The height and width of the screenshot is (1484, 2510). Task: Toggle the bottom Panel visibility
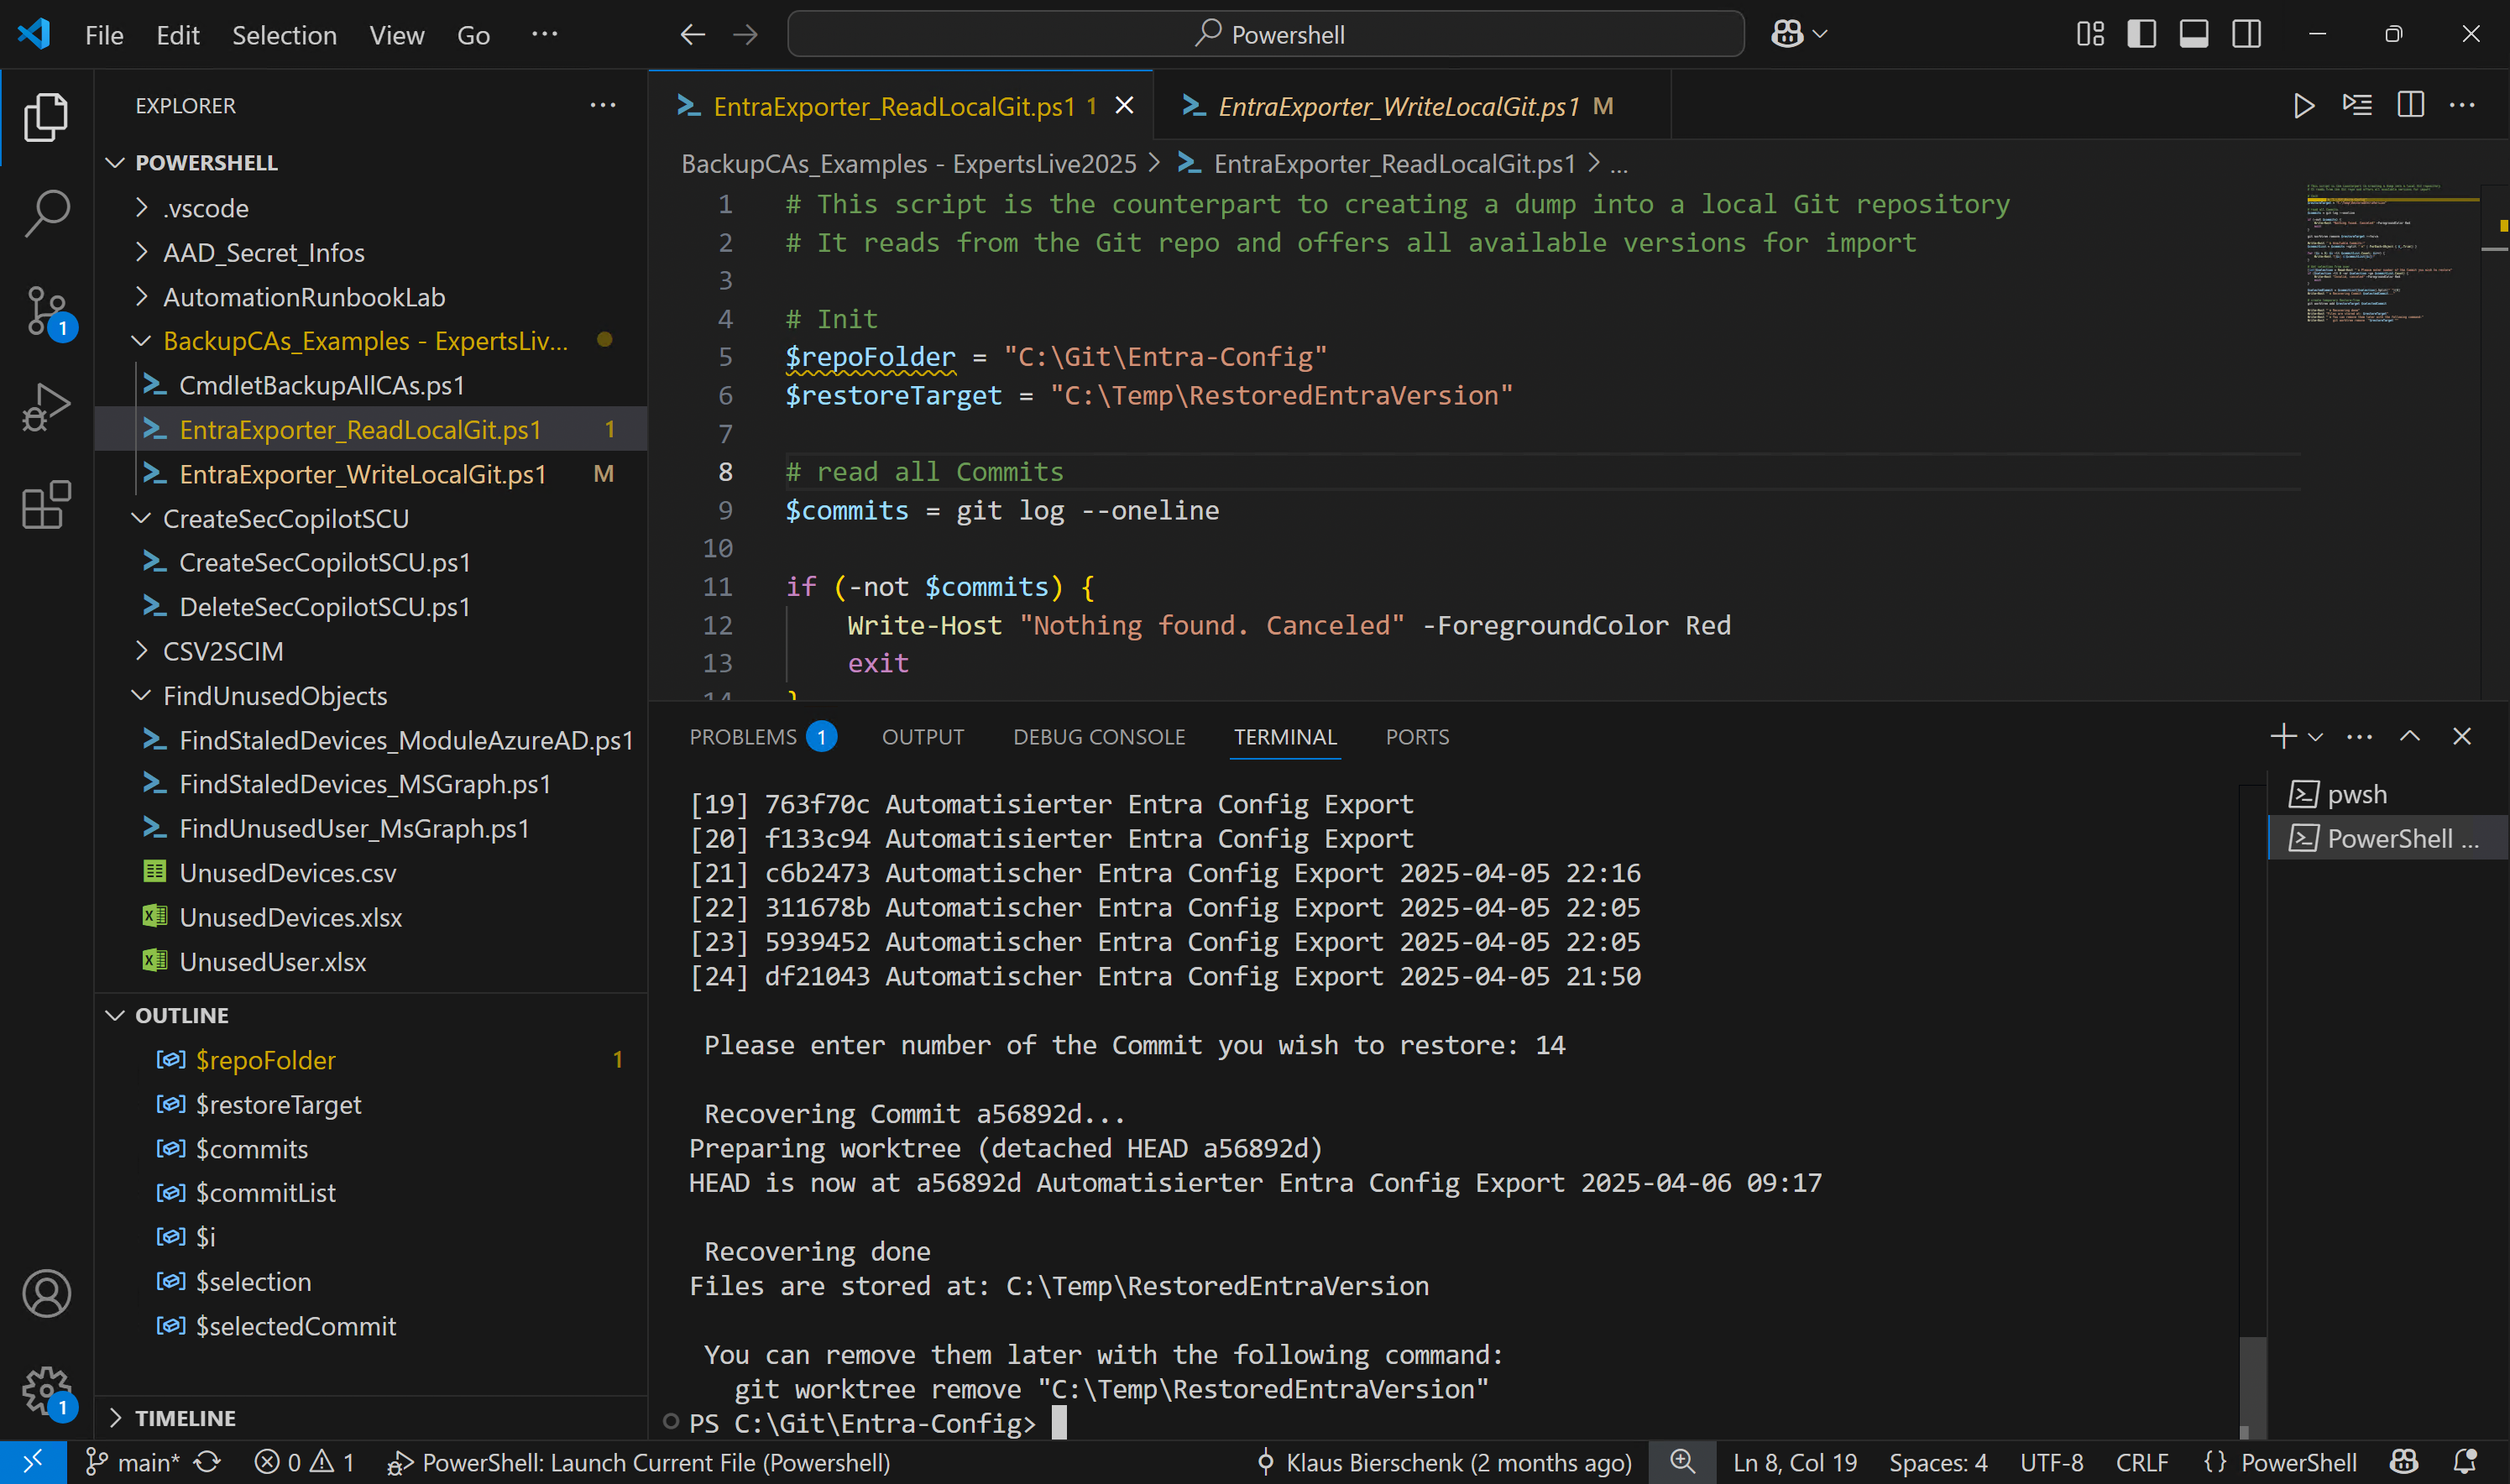(2194, 34)
